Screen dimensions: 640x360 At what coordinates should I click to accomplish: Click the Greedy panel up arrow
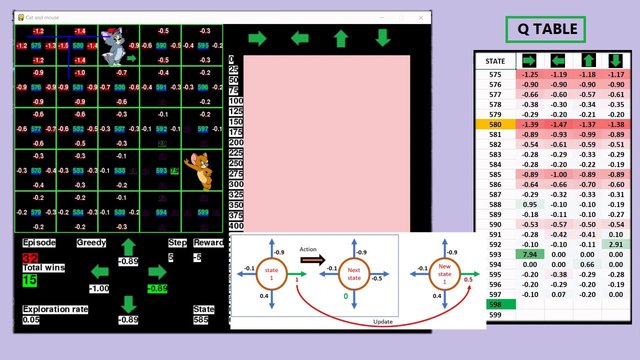click(128, 248)
